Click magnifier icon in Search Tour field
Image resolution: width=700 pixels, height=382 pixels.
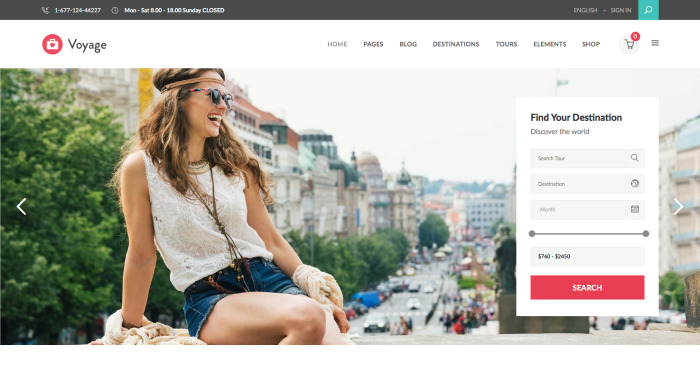click(634, 158)
